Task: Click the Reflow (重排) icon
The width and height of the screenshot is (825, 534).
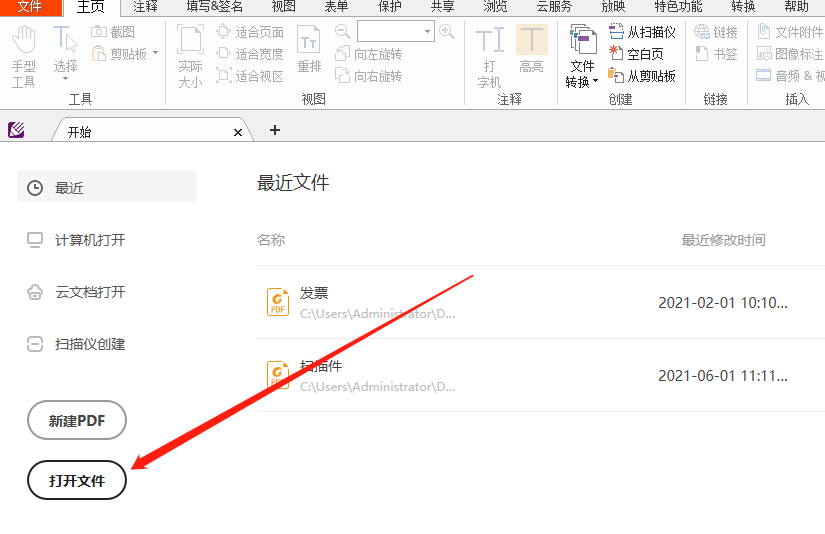Action: (x=309, y=50)
